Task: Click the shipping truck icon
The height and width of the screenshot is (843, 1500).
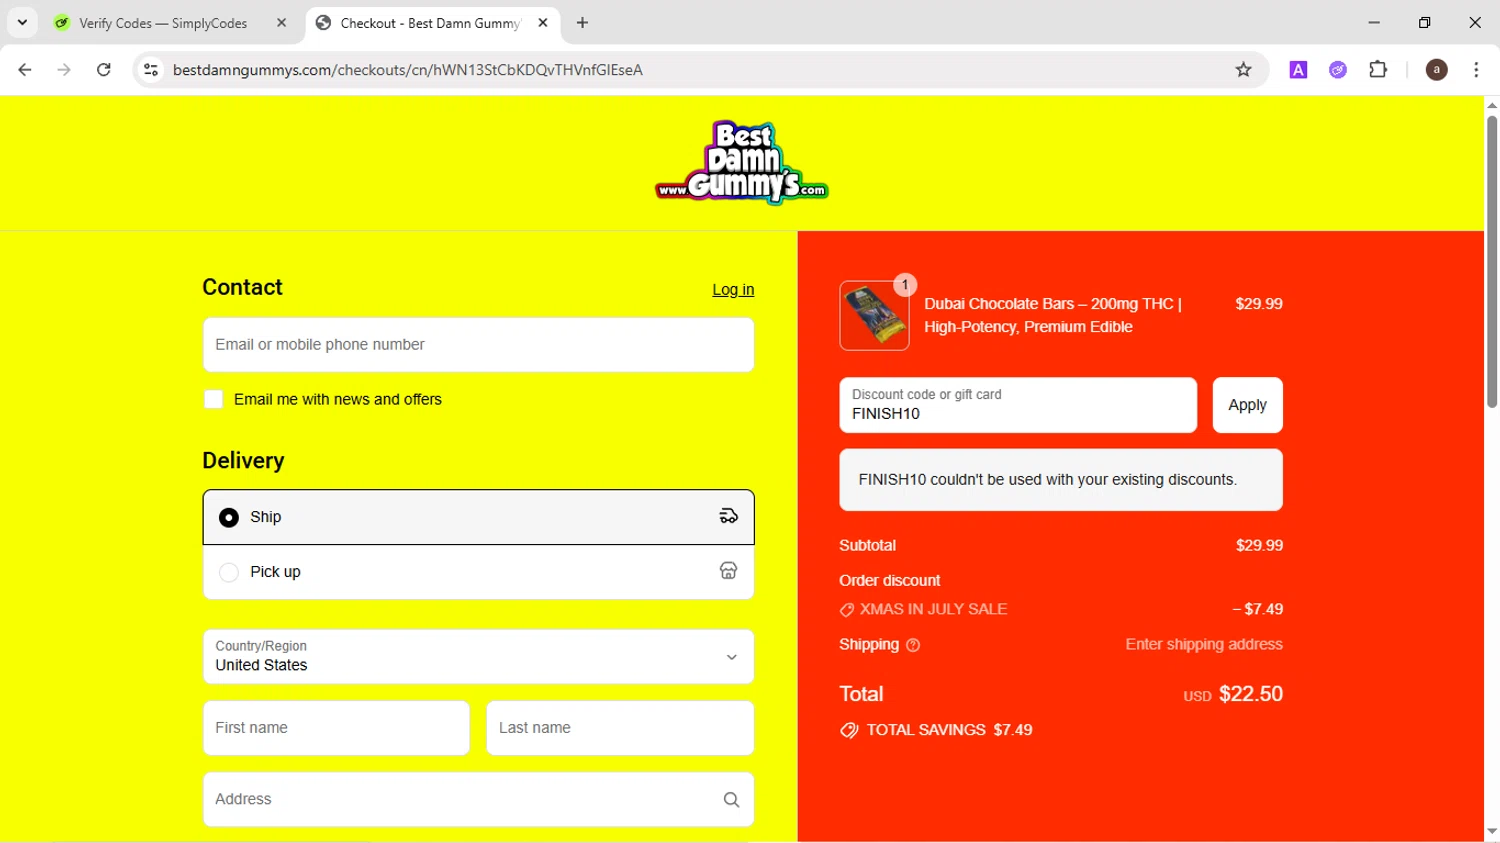Action: pyautogui.click(x=728, y=516)
